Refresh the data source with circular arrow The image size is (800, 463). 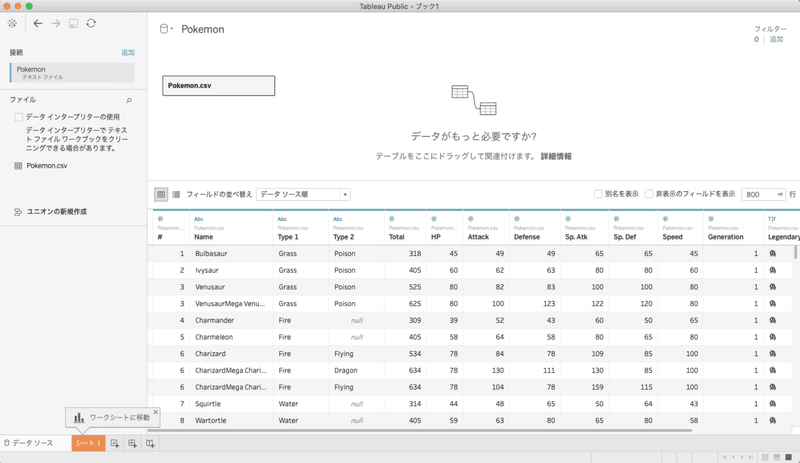coord(91,23)
